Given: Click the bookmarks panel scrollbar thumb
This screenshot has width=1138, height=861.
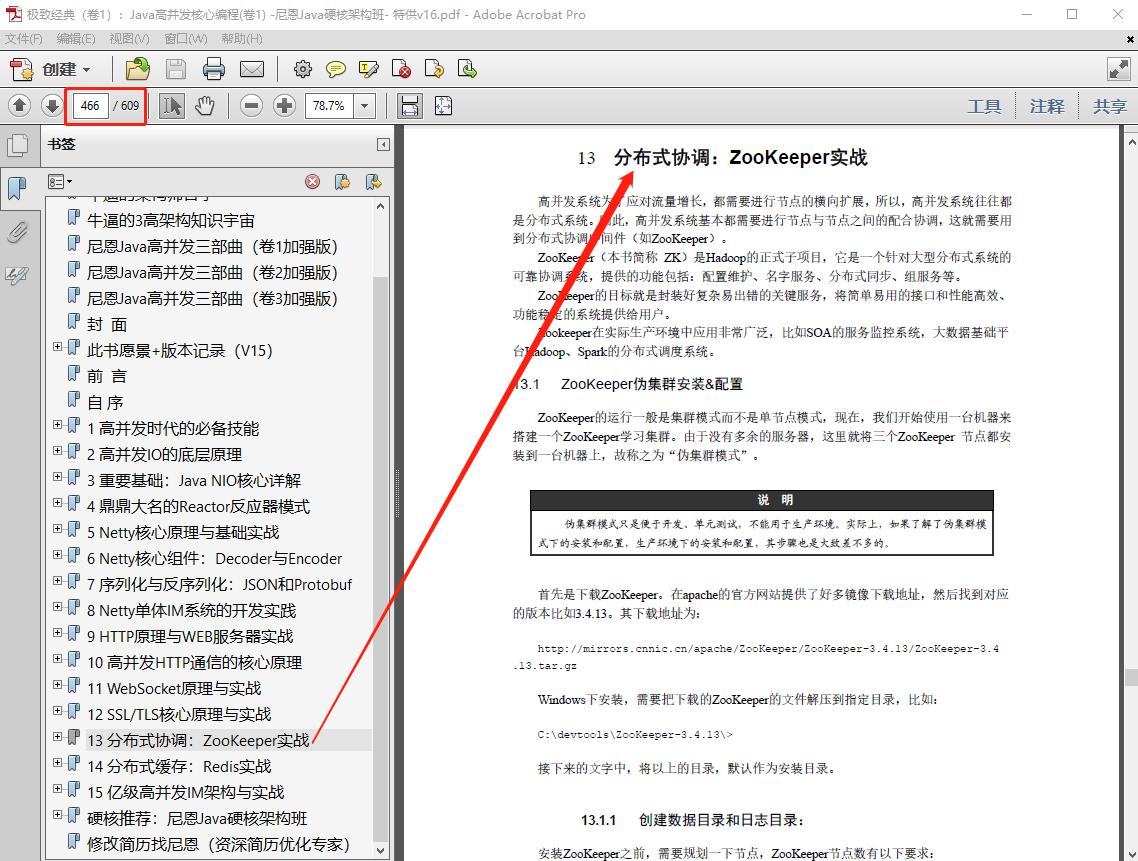Looking at the screenshot, I should (x=381, y=558).
